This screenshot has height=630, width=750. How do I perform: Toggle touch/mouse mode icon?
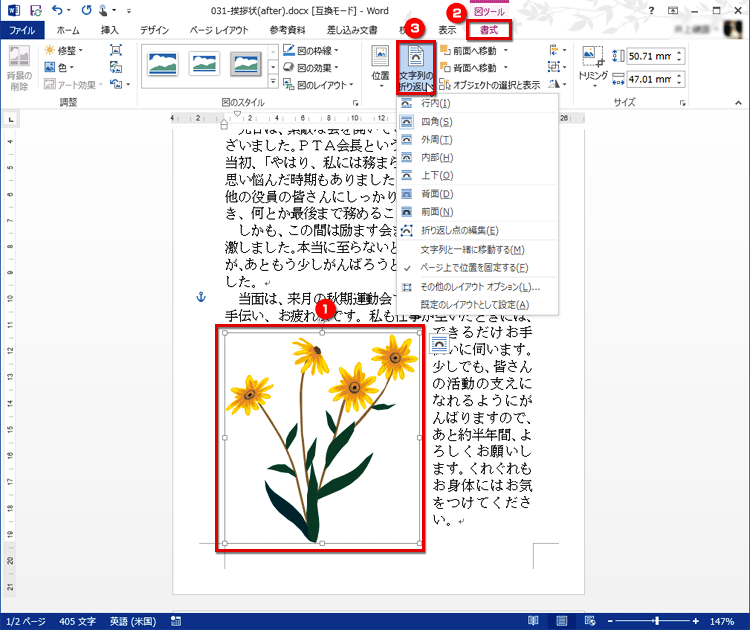[103, 10]
